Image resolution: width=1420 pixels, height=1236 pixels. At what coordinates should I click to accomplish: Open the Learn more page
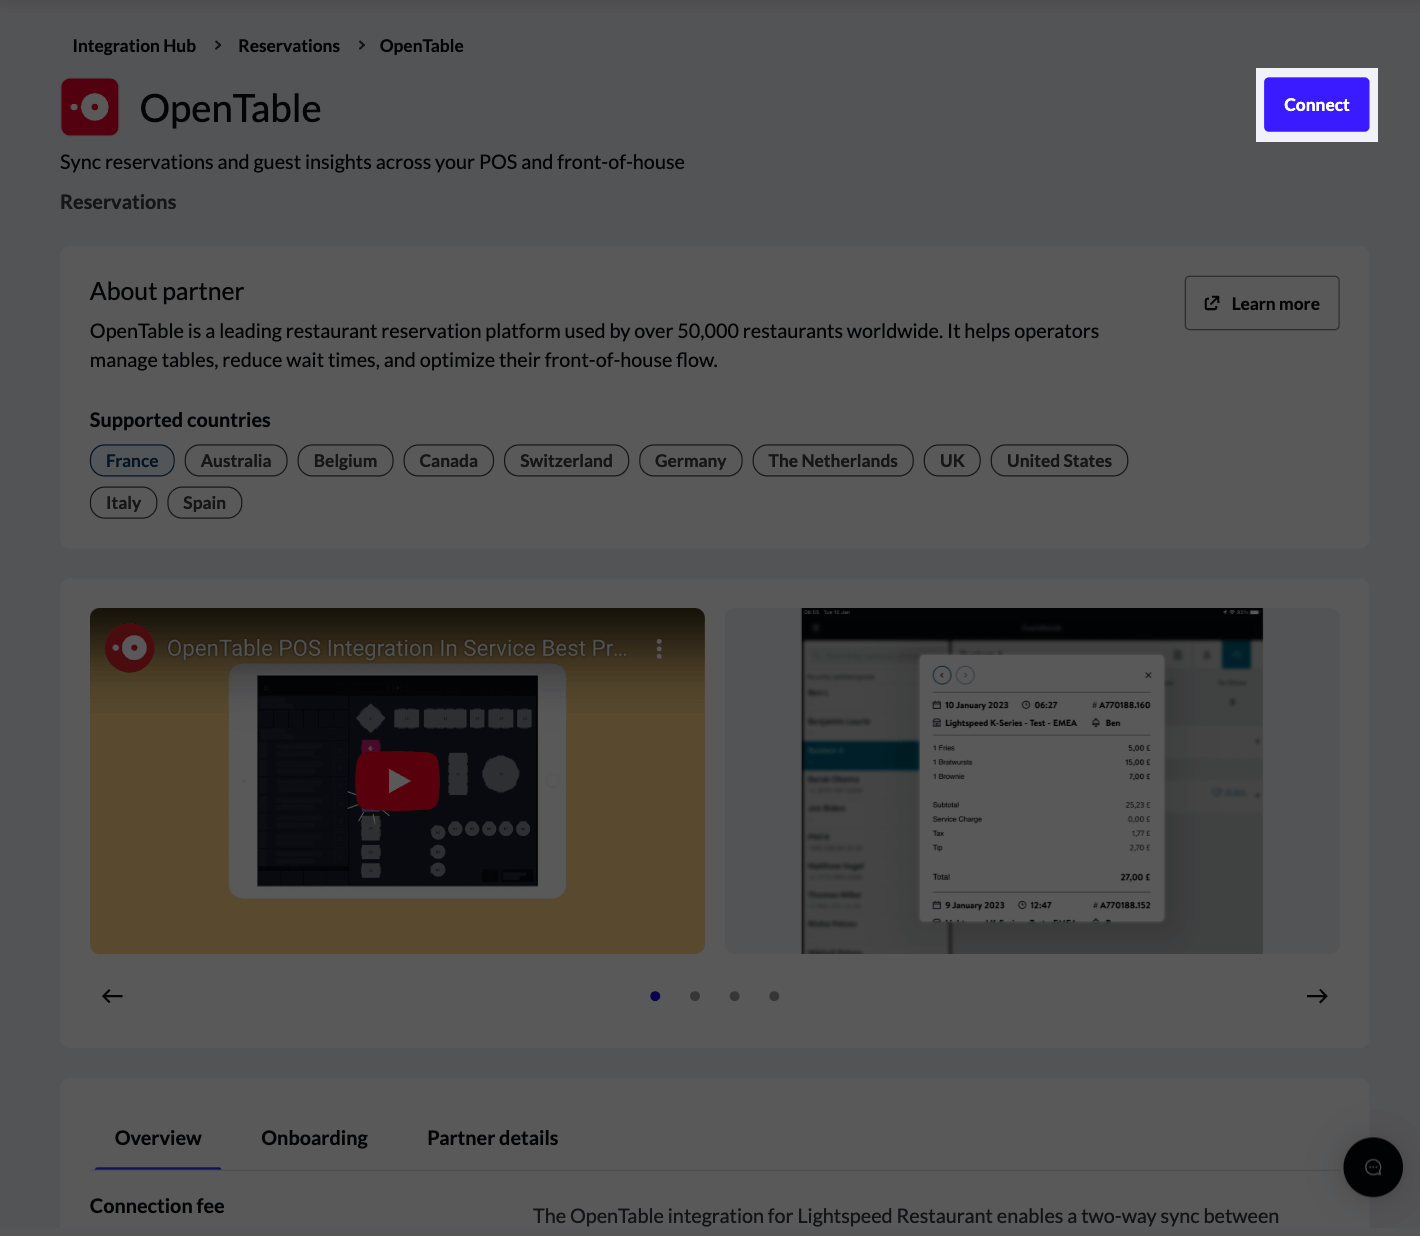[1261, 302]
